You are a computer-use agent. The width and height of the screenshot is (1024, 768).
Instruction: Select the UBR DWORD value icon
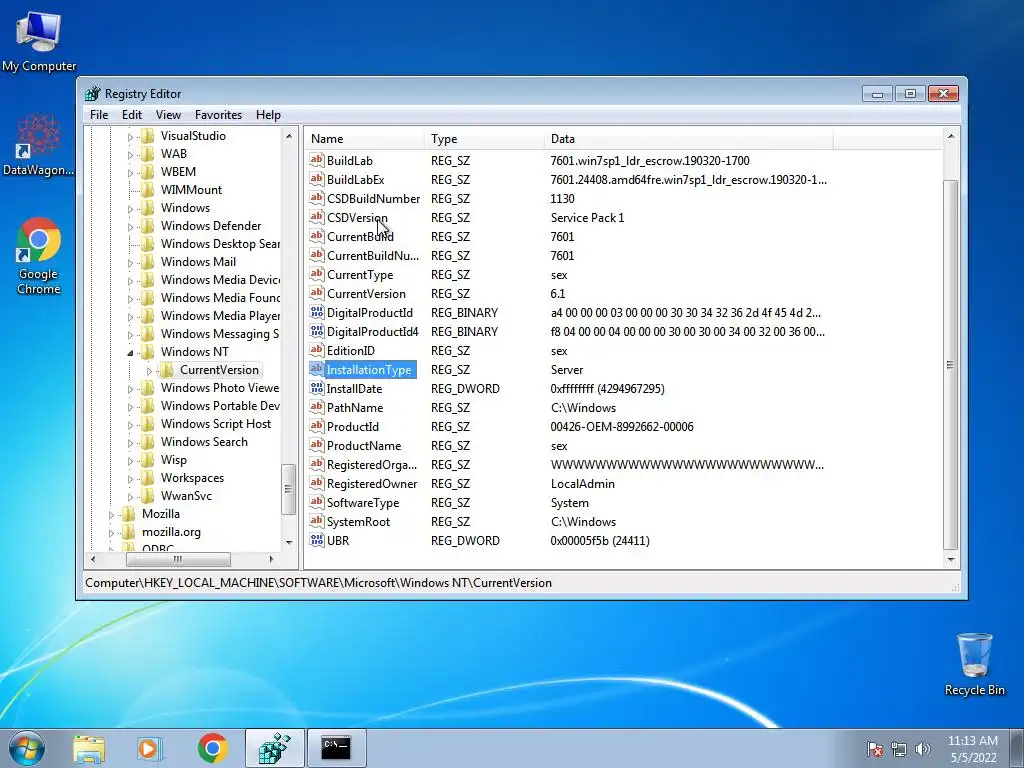tap(317, 540)
